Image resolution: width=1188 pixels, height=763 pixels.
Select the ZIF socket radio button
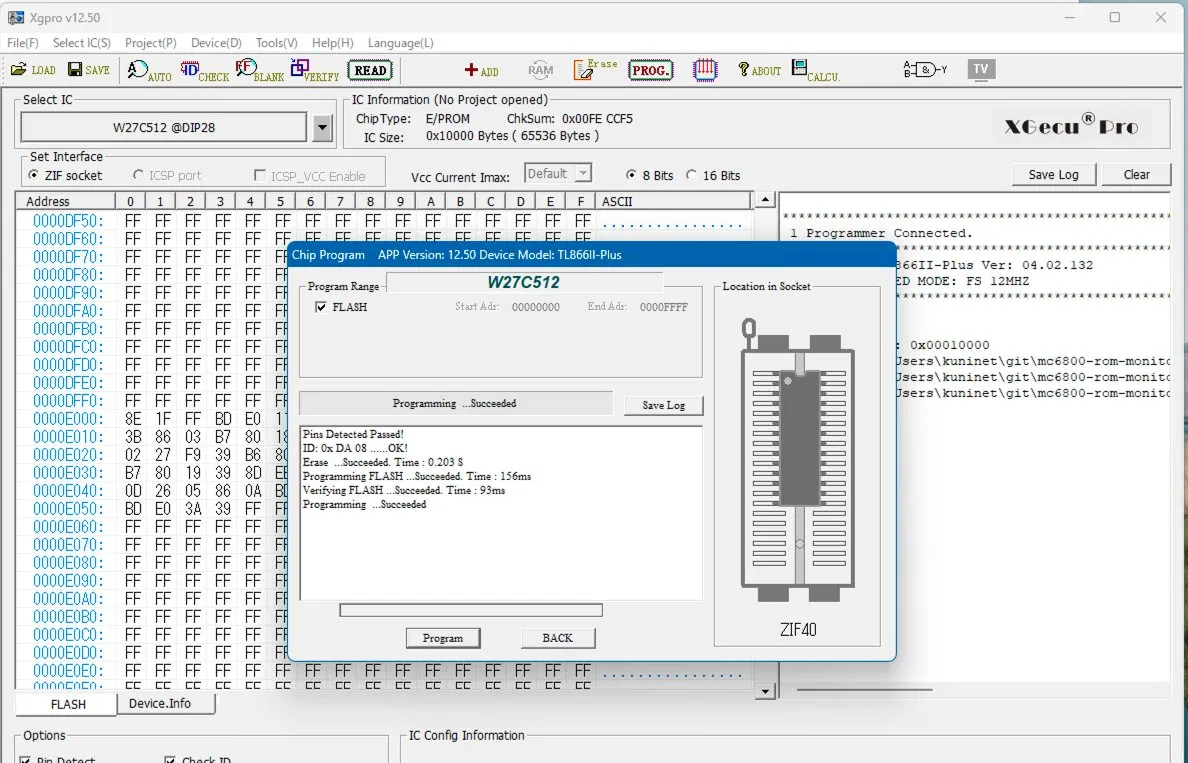(x=33, y=175)
